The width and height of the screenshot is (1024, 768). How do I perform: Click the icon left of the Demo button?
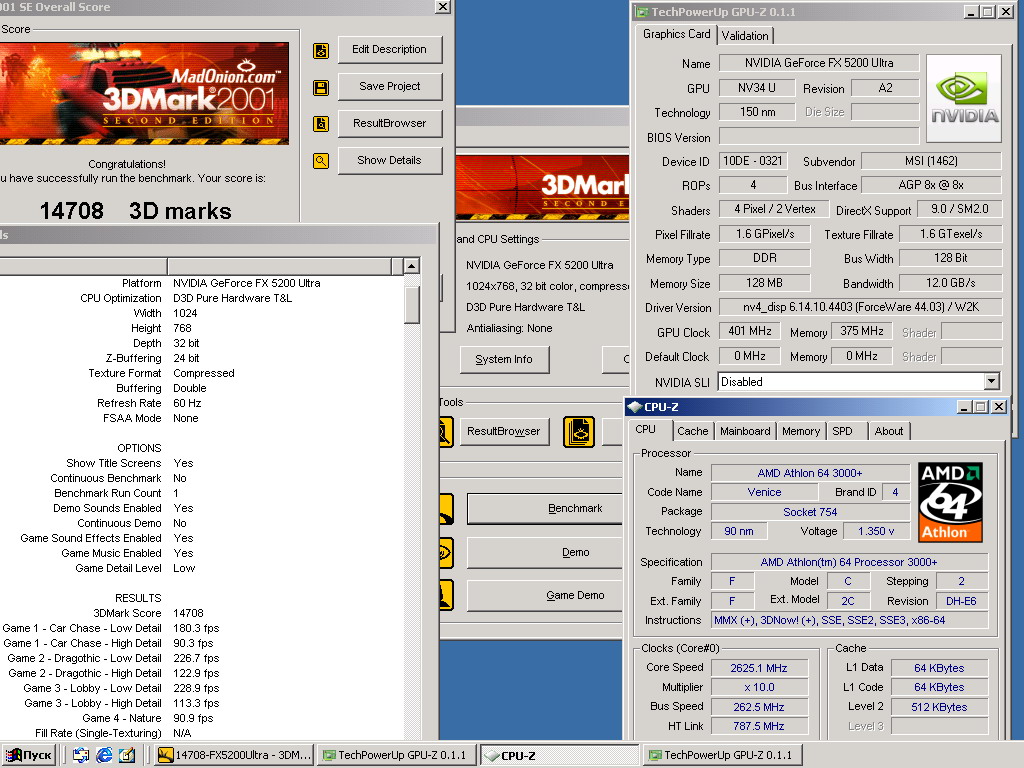pos(447,552)
